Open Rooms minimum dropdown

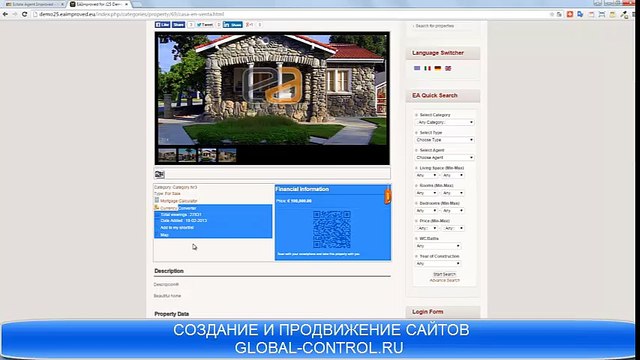coord(427,193)
